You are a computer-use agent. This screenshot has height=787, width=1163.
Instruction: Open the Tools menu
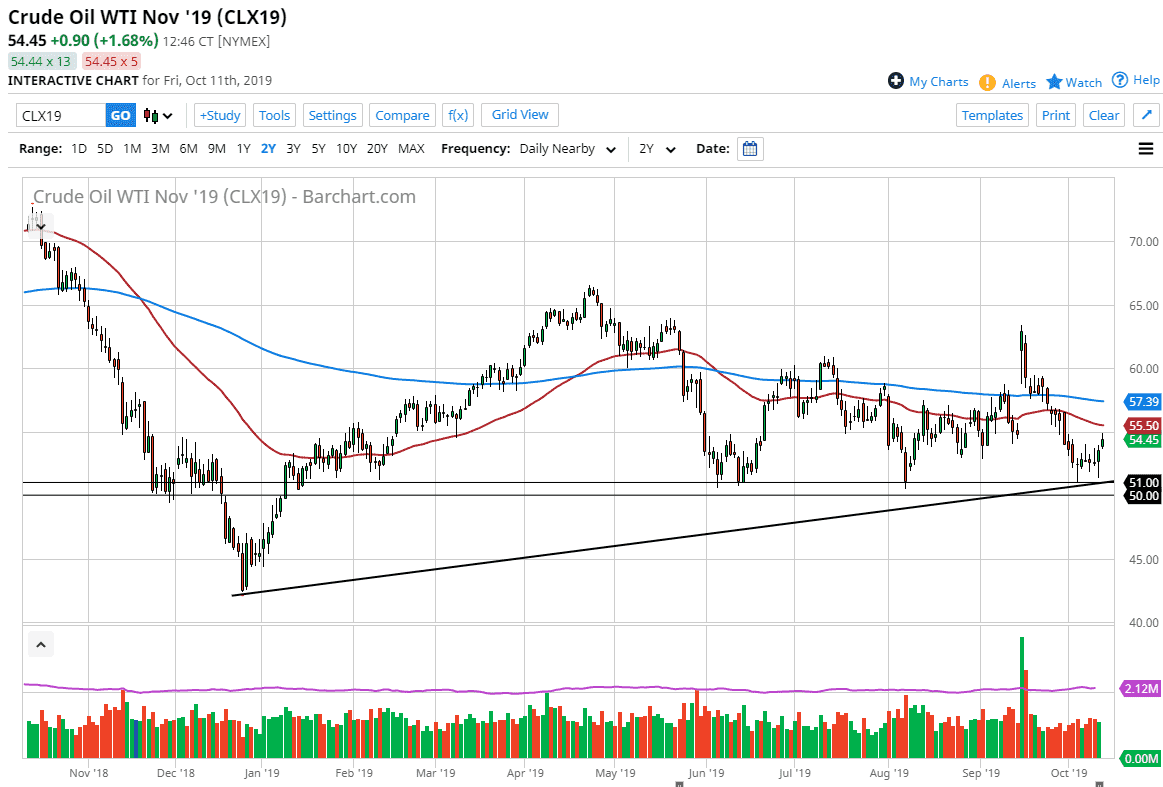pyautogui.click(x=274, y=115)
